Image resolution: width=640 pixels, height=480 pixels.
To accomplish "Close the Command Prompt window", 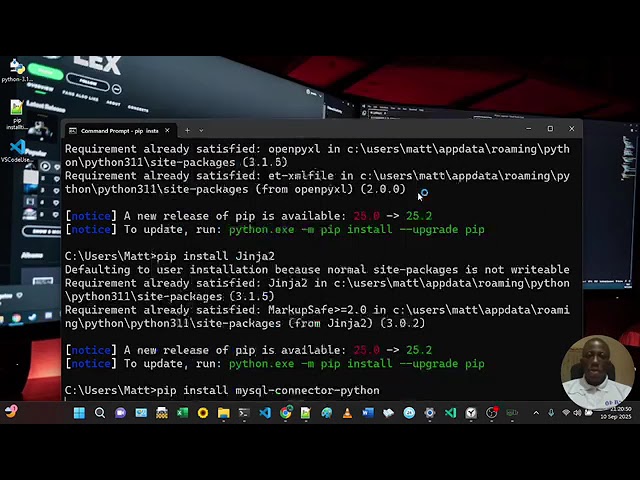I will pos(572,129).
